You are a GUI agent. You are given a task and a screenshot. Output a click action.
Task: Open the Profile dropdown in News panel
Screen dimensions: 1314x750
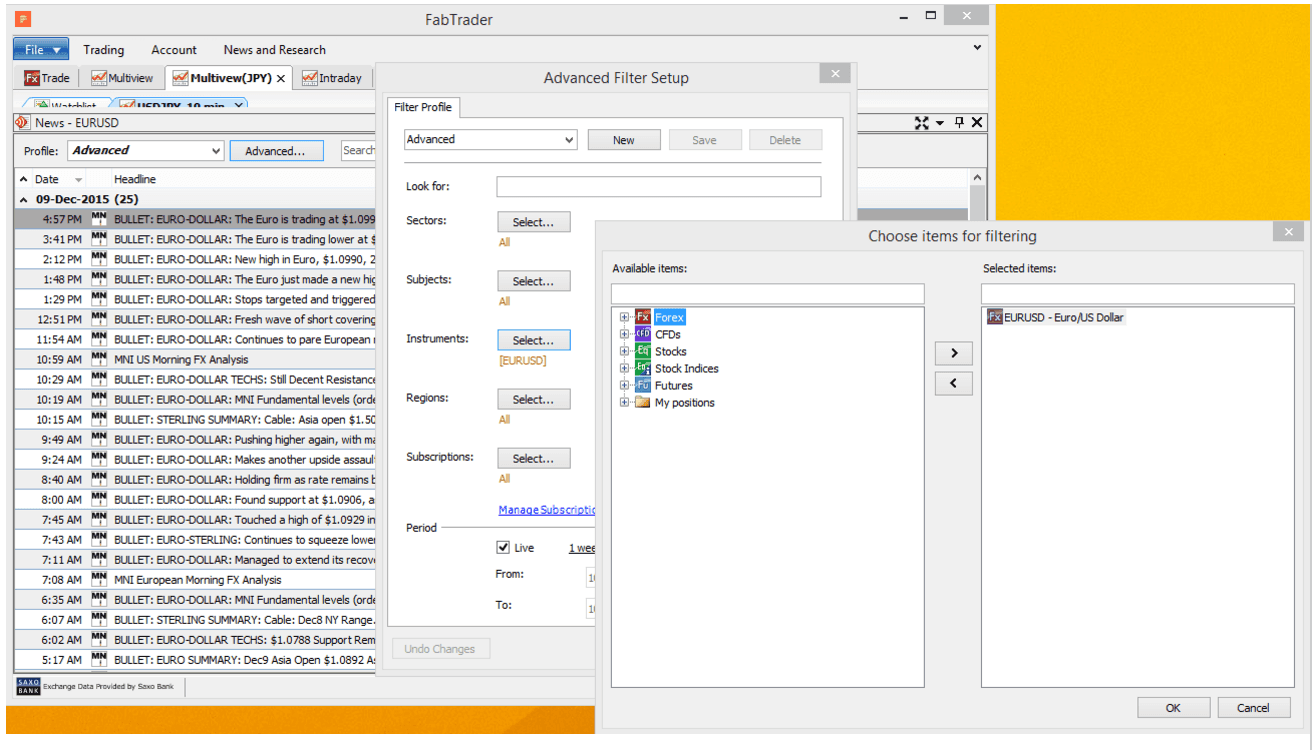(x=216, y=150)
